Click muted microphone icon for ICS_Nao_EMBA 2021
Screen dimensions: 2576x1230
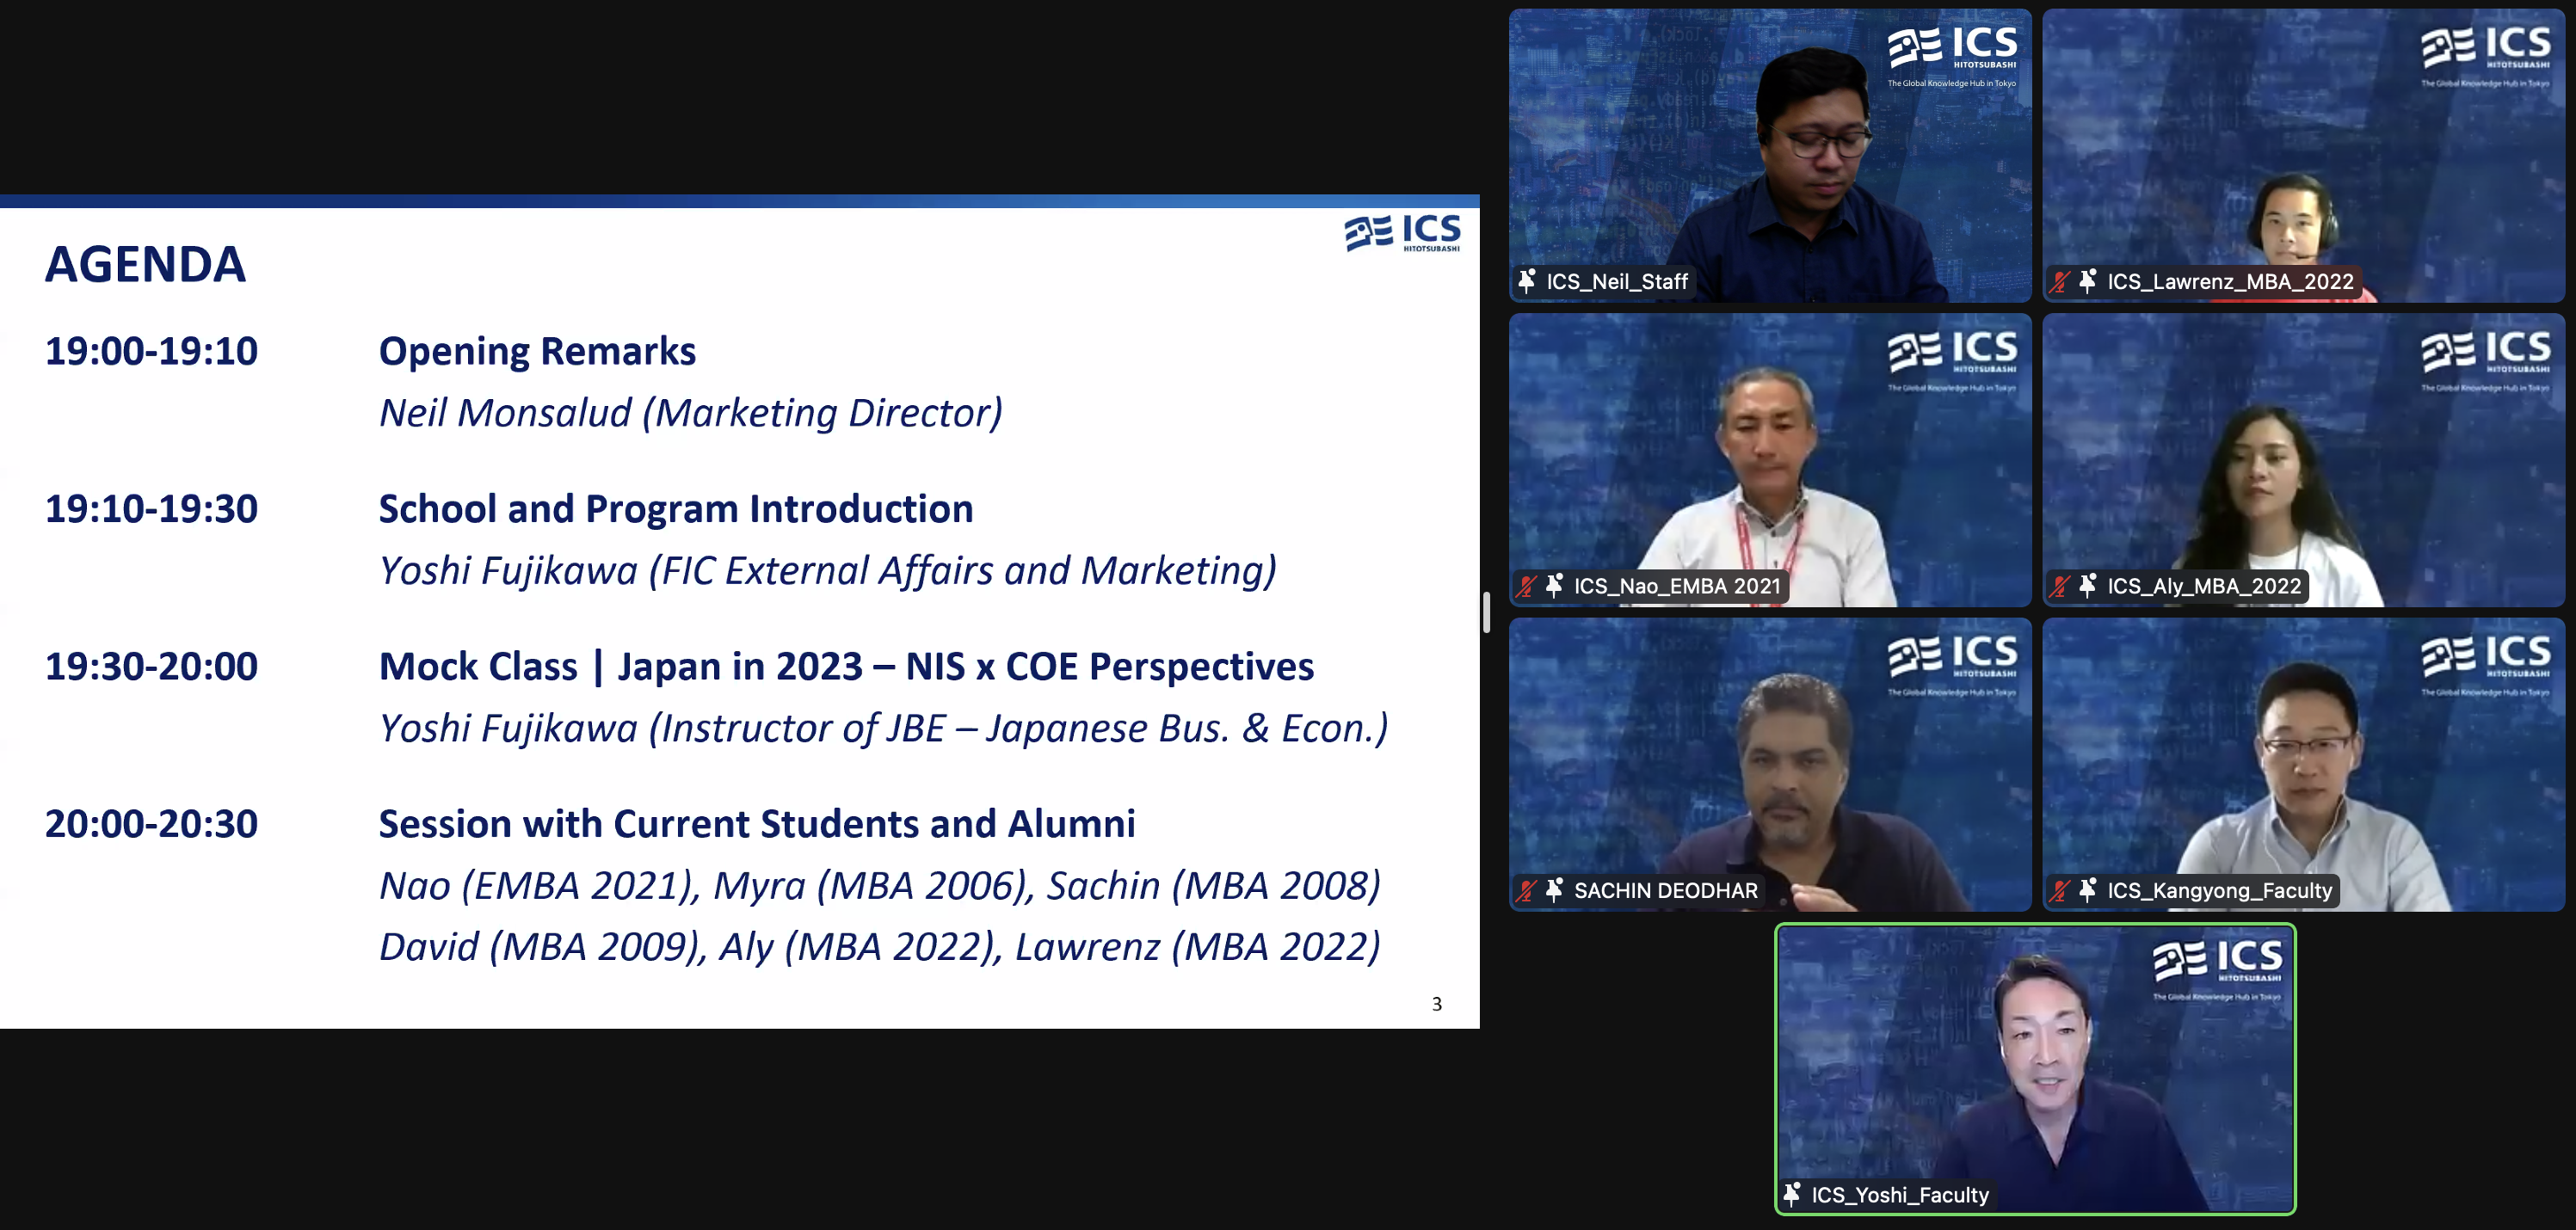1526,586
